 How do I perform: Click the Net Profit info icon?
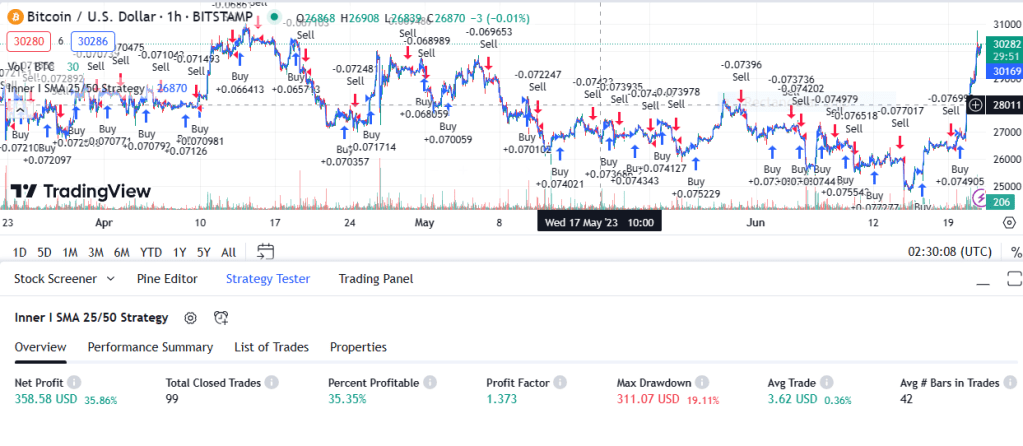click(74, 383)
